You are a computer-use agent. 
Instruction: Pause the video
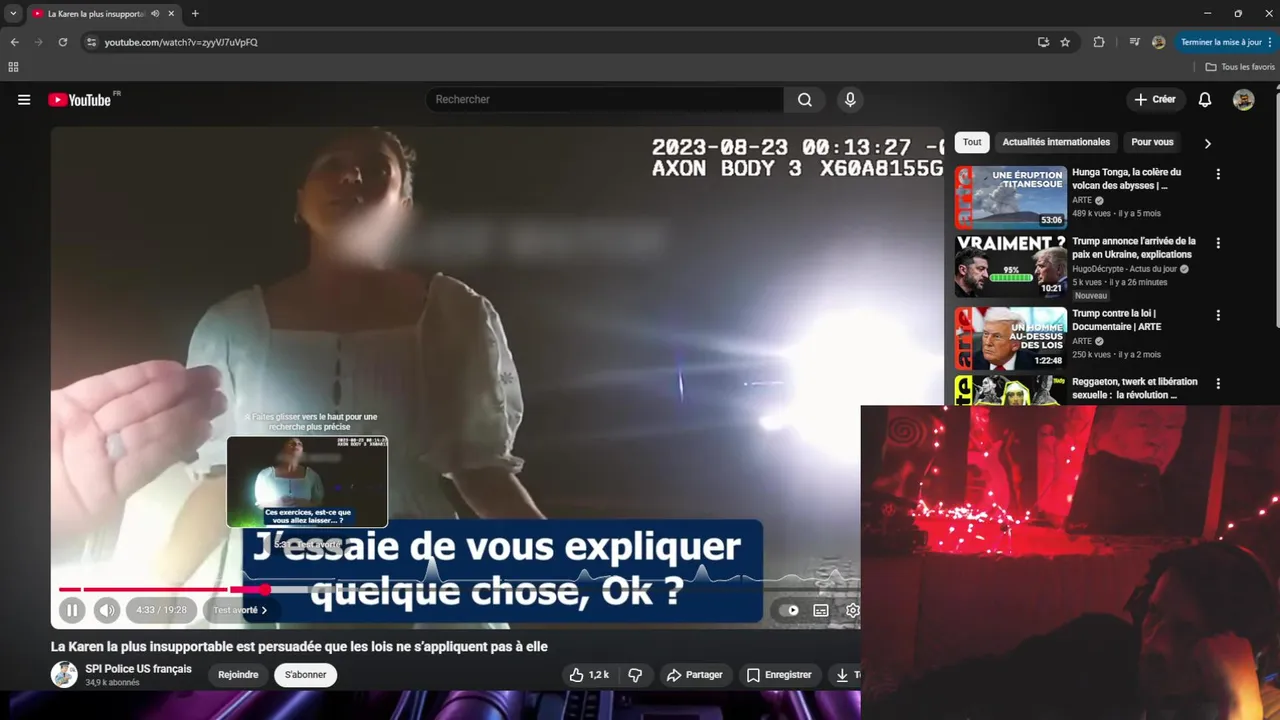pos(72,610)
